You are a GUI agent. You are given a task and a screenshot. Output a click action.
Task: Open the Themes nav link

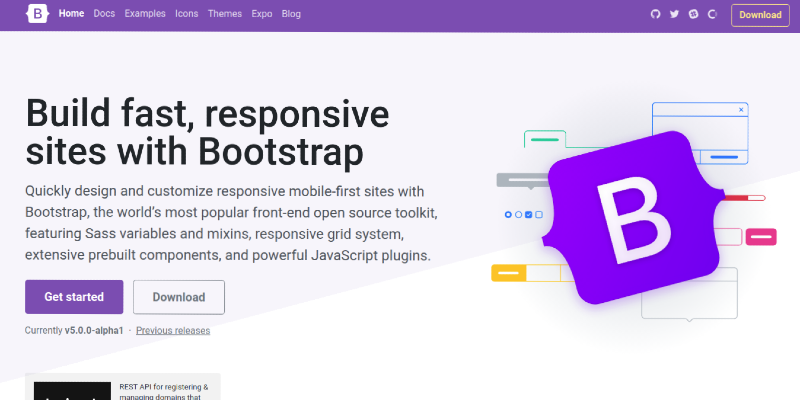224,15
